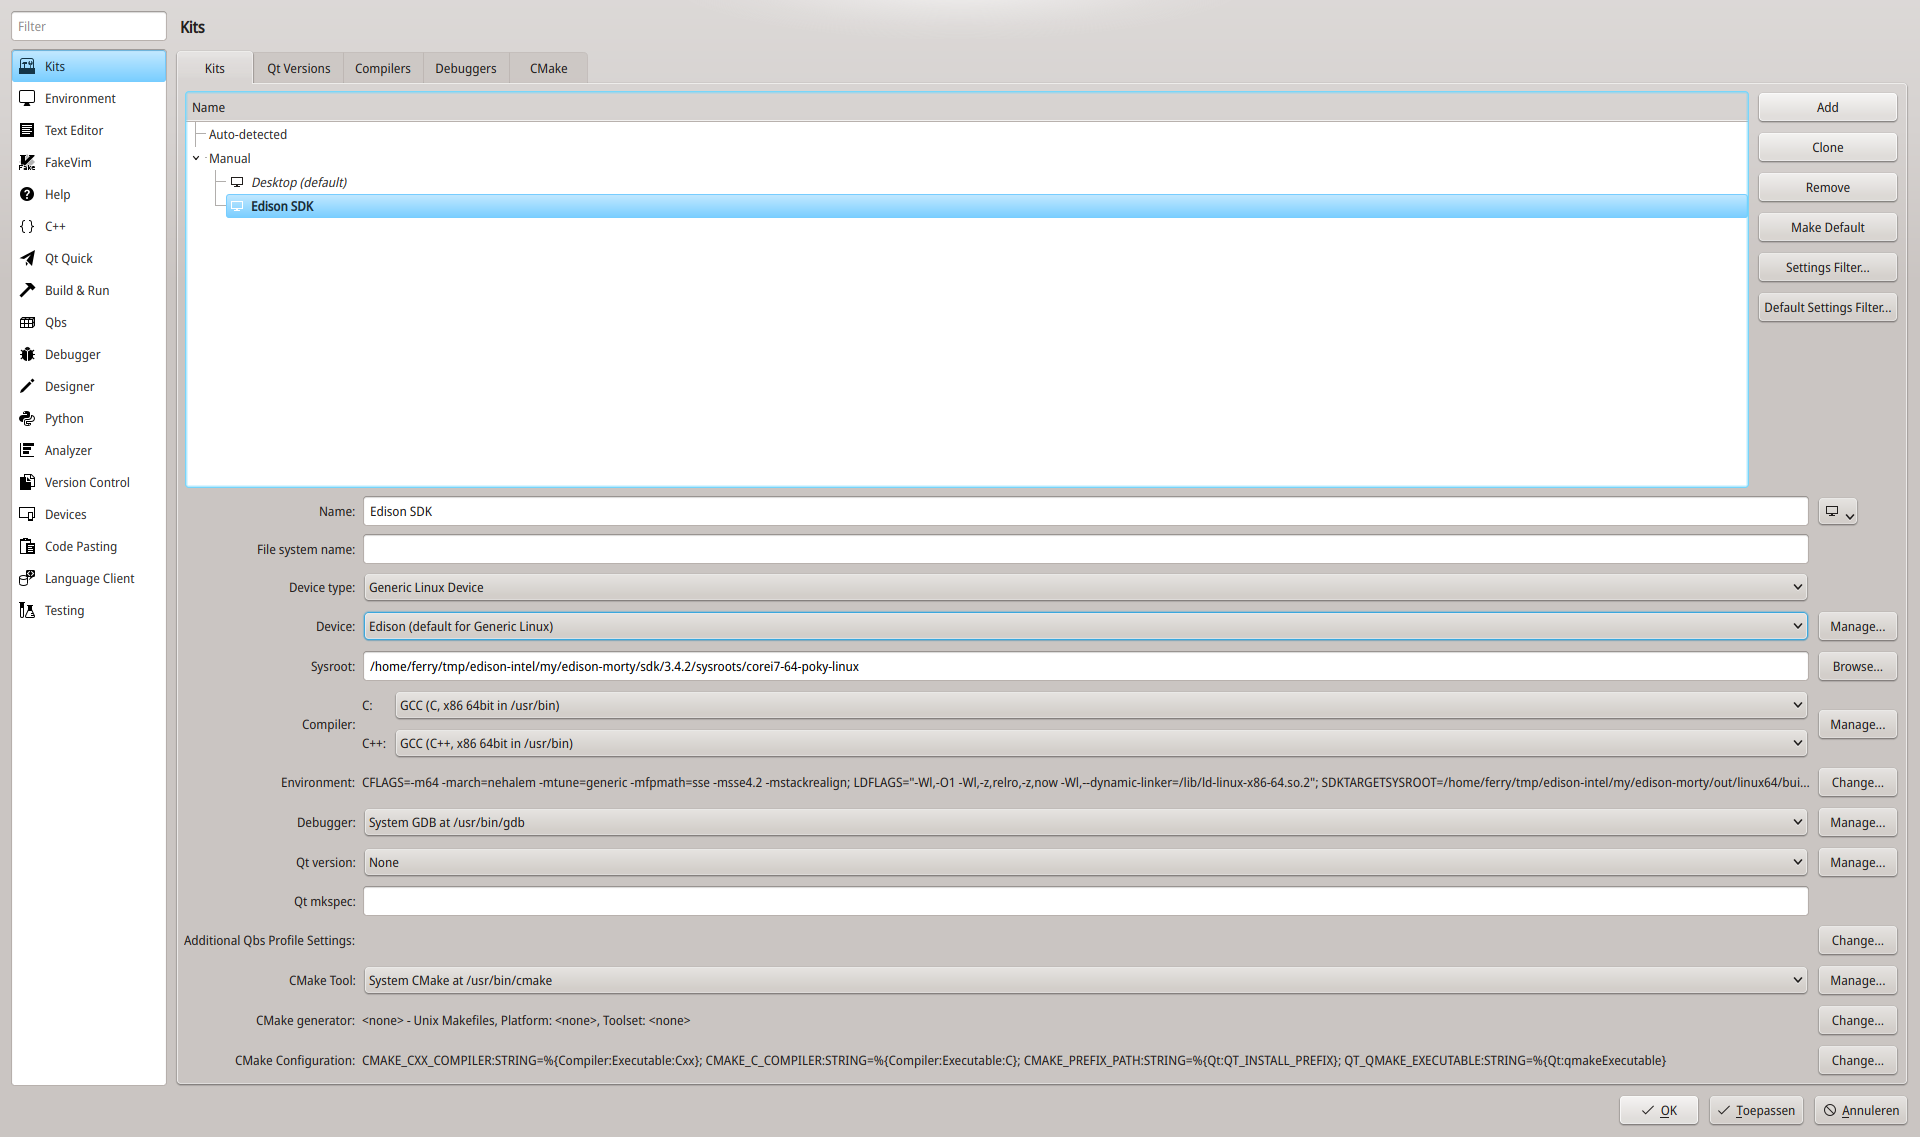Click the Make Default button
Screen dimensions: 1920x1137
pos(1827,226)
